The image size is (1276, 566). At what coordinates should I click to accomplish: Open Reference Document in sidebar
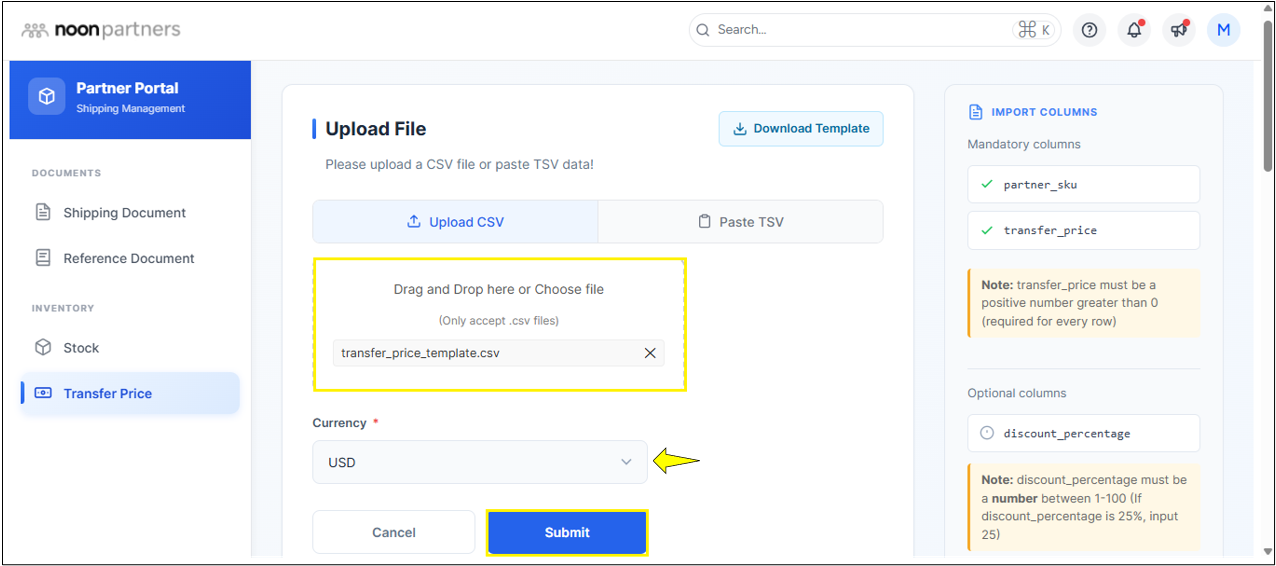click(128, 258)
